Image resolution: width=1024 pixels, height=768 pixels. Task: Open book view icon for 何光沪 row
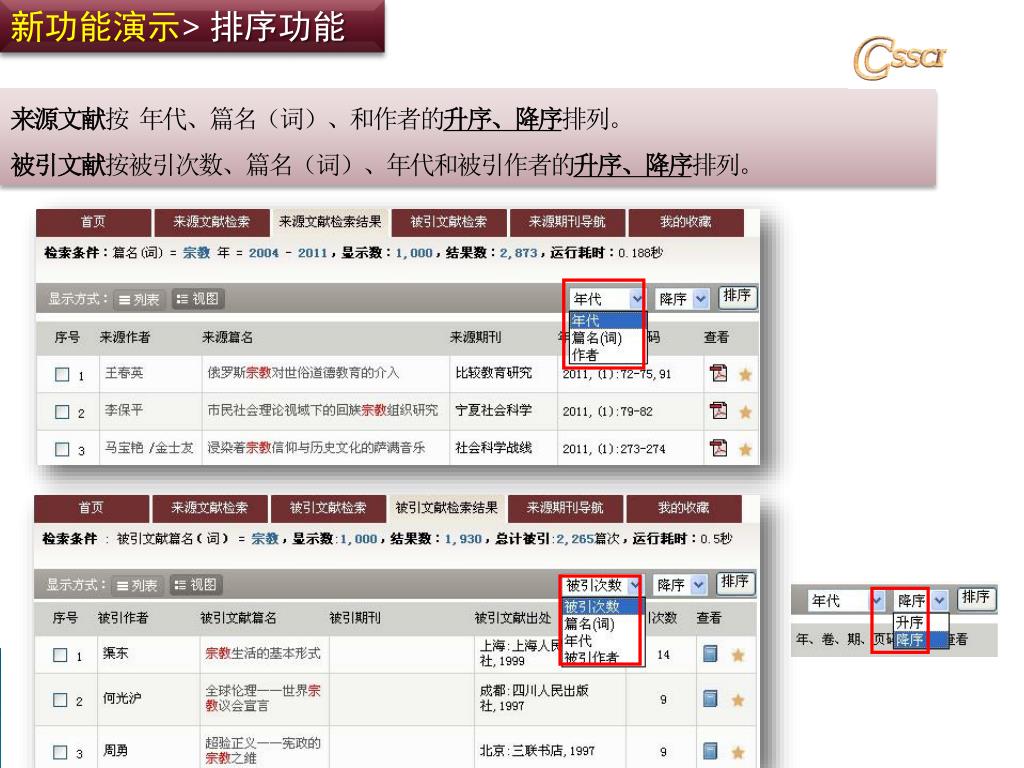[x=710, y=699]
